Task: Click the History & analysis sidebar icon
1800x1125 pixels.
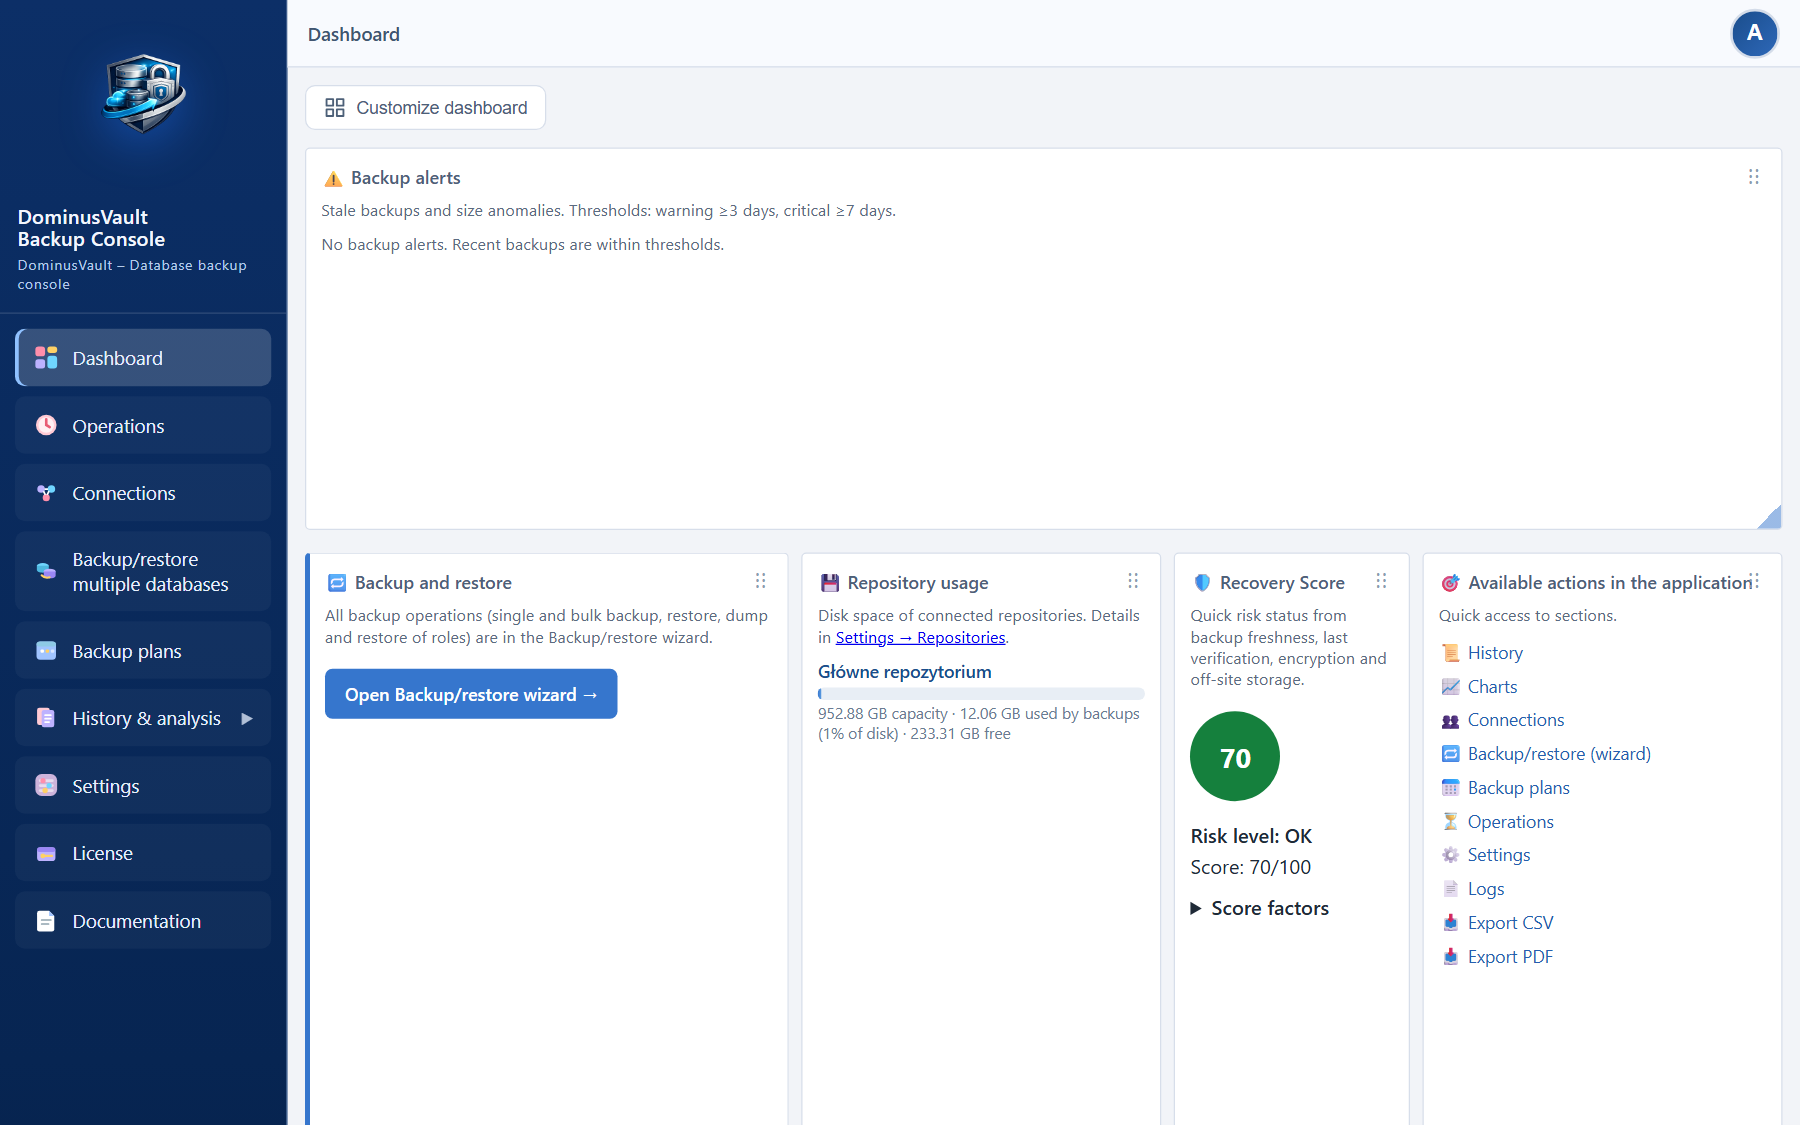Action: pyautogui.click(x=46, y=718)
